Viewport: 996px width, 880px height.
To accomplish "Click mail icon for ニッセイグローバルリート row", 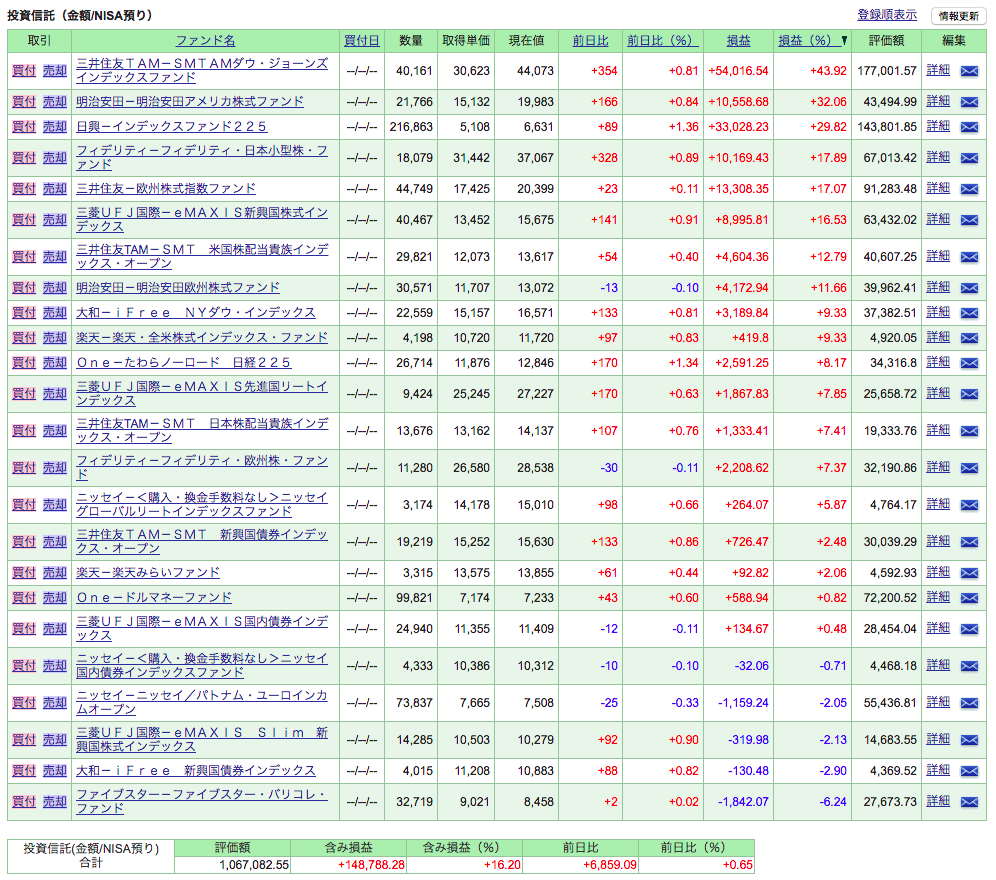I will [969, 505].
